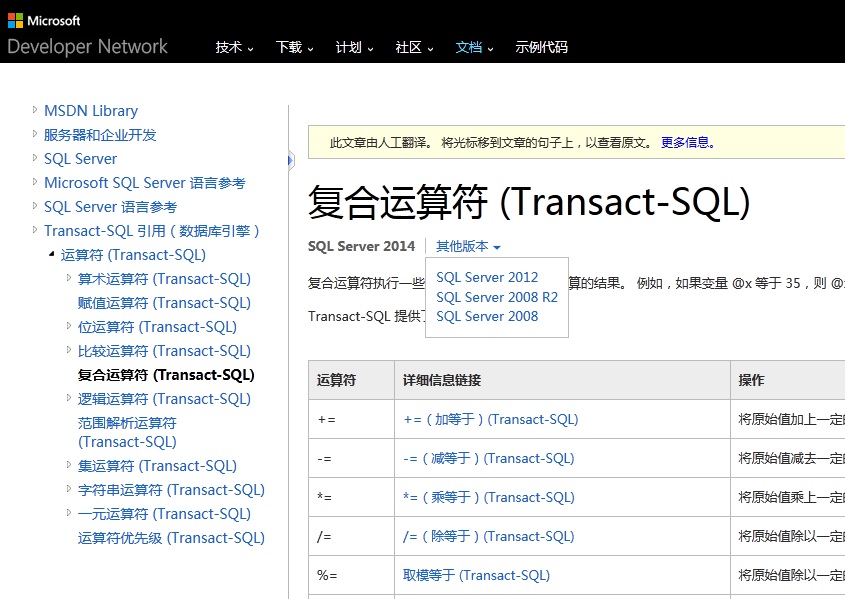Expand Microsoft SQL Server 语言参考 node arrow
Image resolution: width=845 pixels, height=599 pixels.
point(34,182)
